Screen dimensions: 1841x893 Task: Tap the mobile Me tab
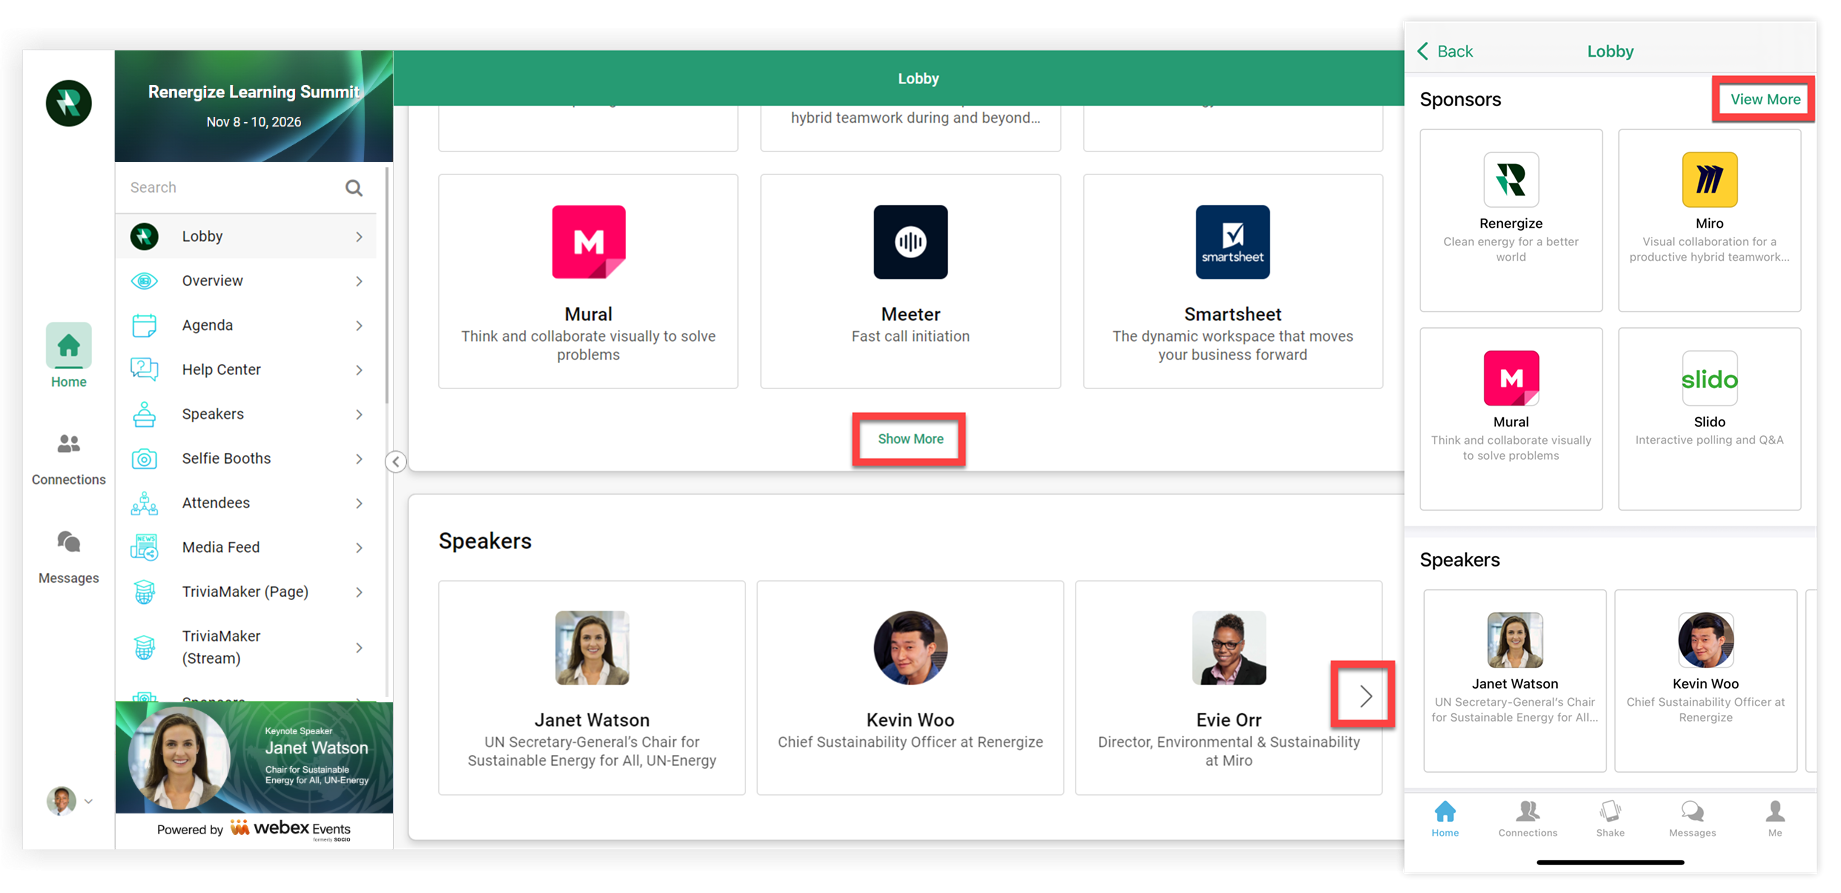(x=1775, y=819)
